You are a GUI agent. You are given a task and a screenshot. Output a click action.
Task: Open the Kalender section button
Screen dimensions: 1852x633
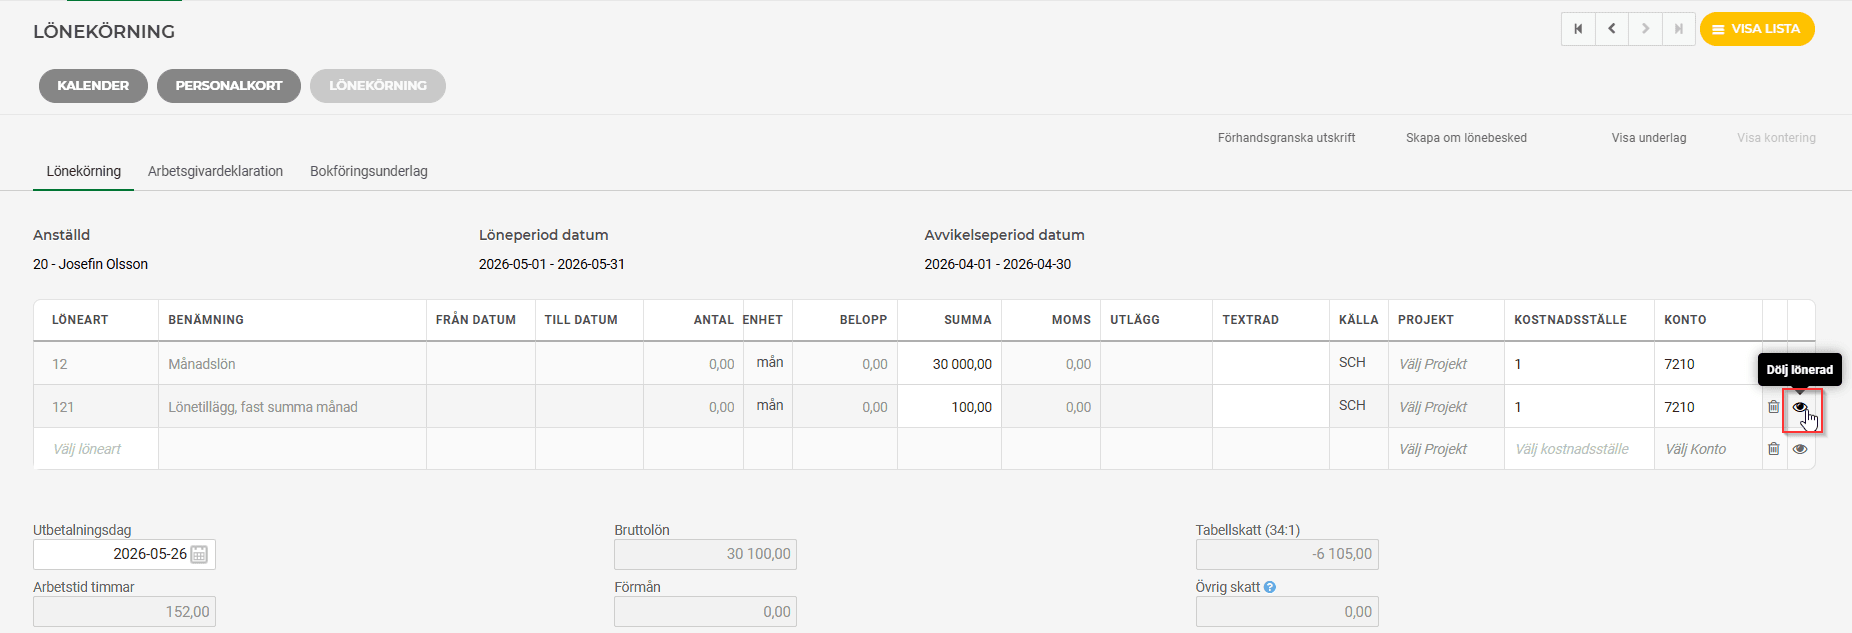(93, 86)
